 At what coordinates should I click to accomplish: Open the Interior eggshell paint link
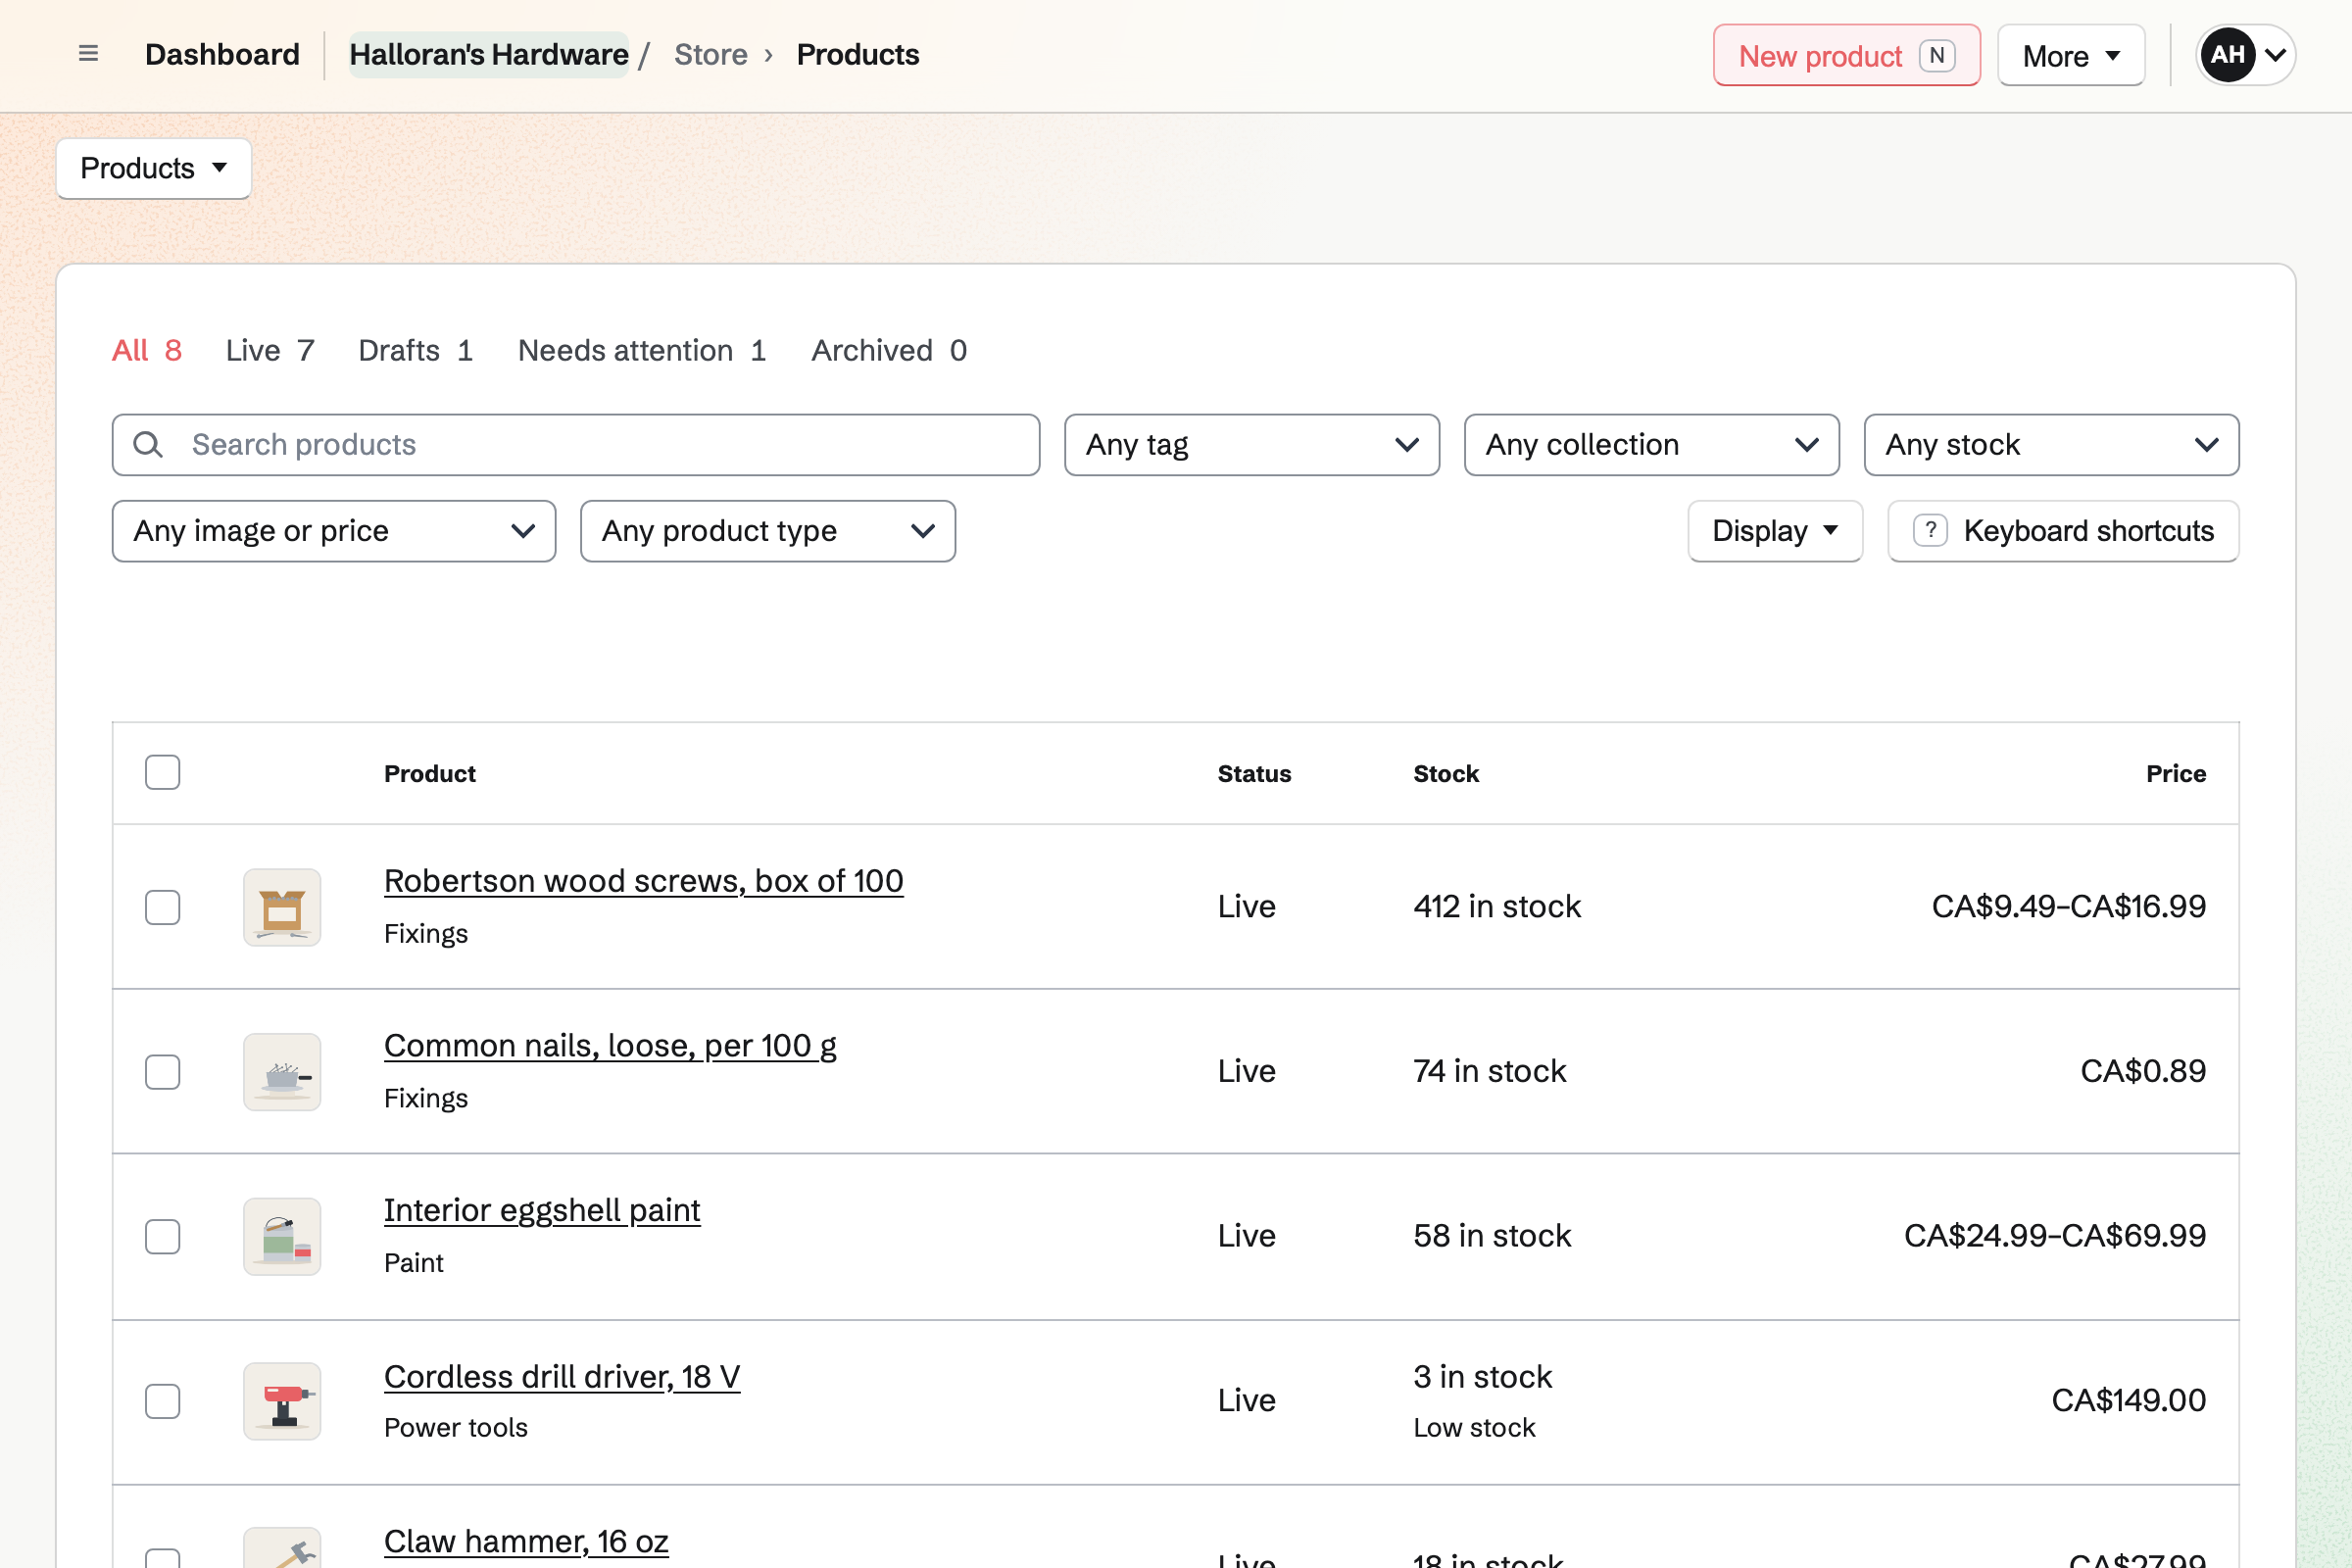[542, 1210]
